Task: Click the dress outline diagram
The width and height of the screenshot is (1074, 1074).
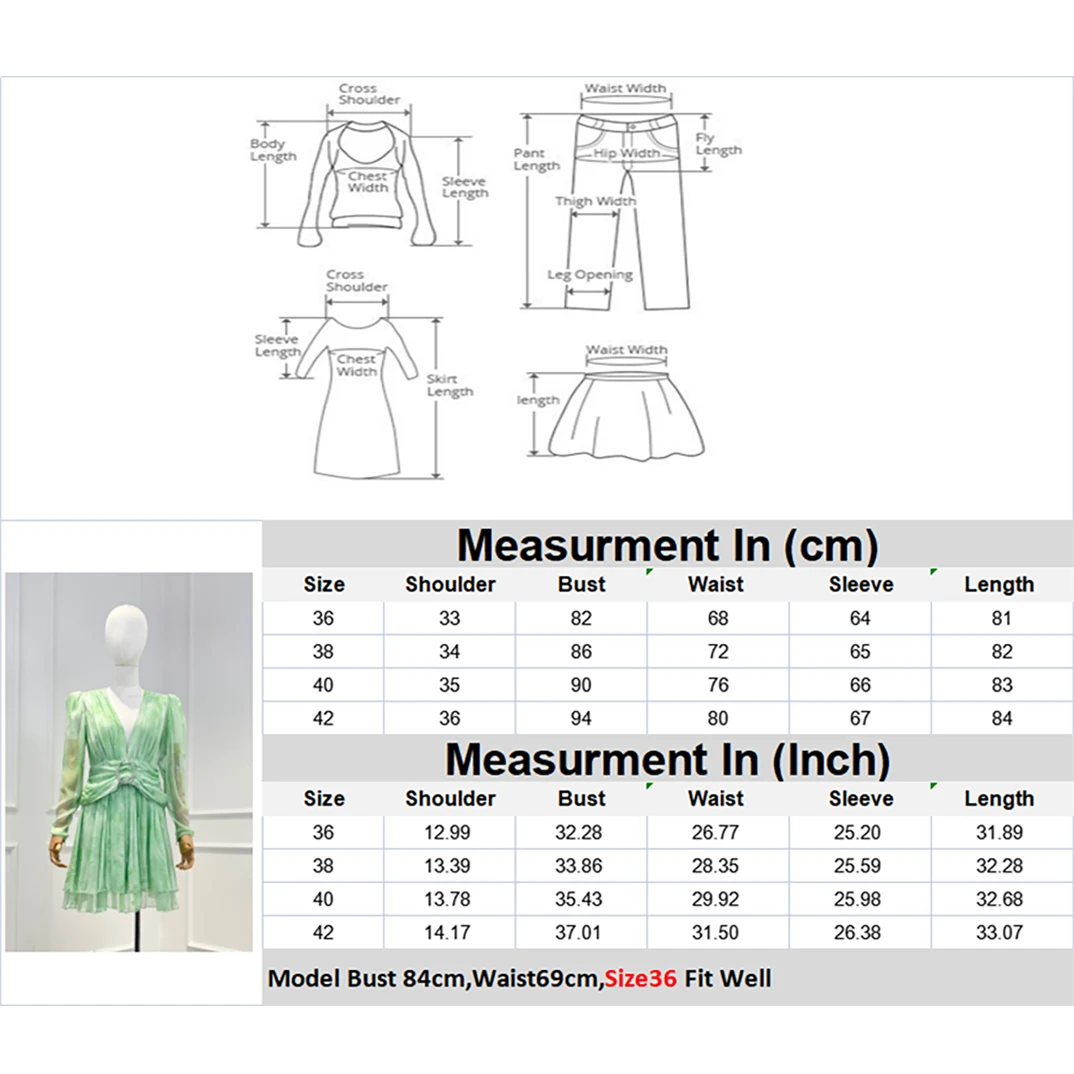Action: point(358,397)
